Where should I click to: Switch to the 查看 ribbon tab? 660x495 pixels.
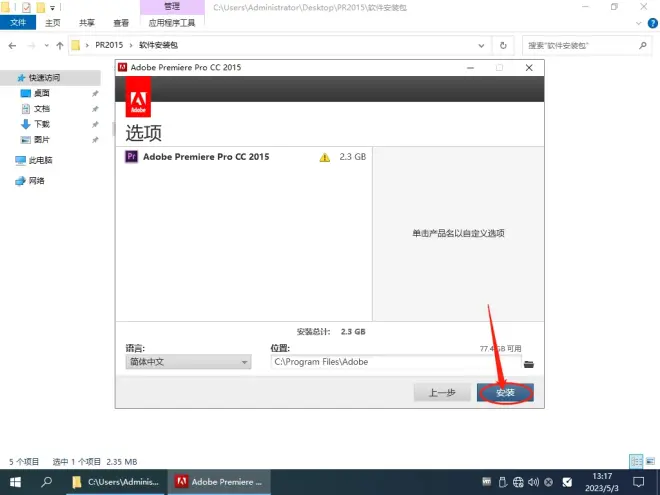pyautogui.click(x=121, y=22)
